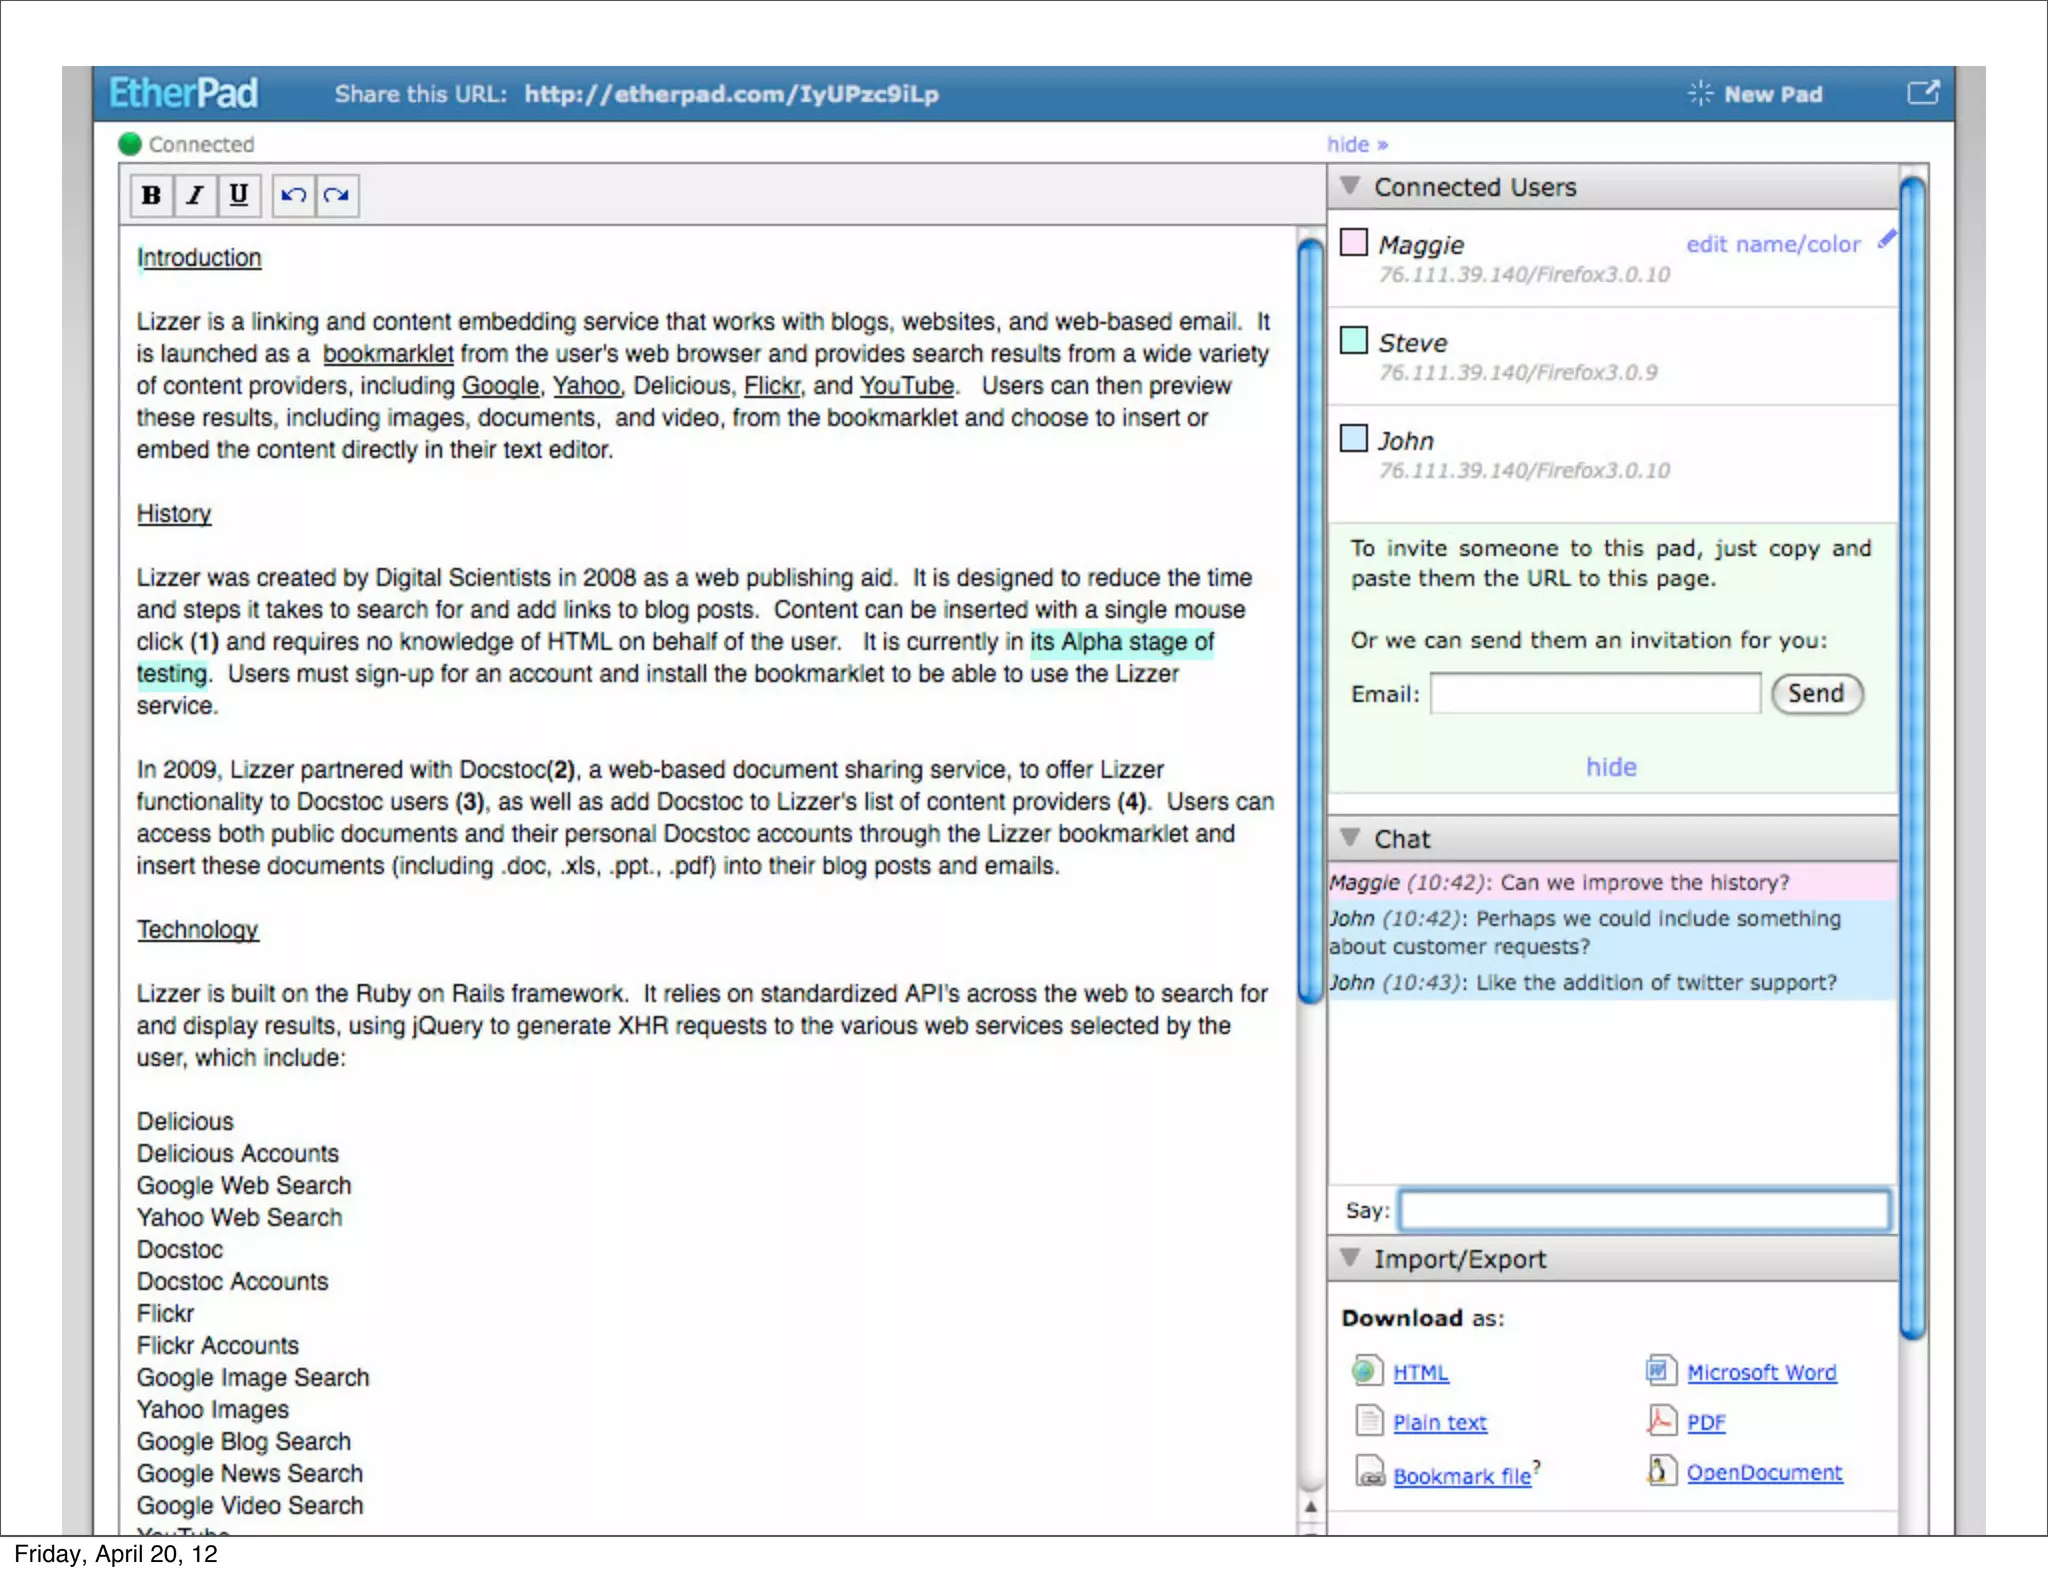Screen dimensions: 2048x1576
Task: Toggle italic formatting button
Action: pos(195,195)
